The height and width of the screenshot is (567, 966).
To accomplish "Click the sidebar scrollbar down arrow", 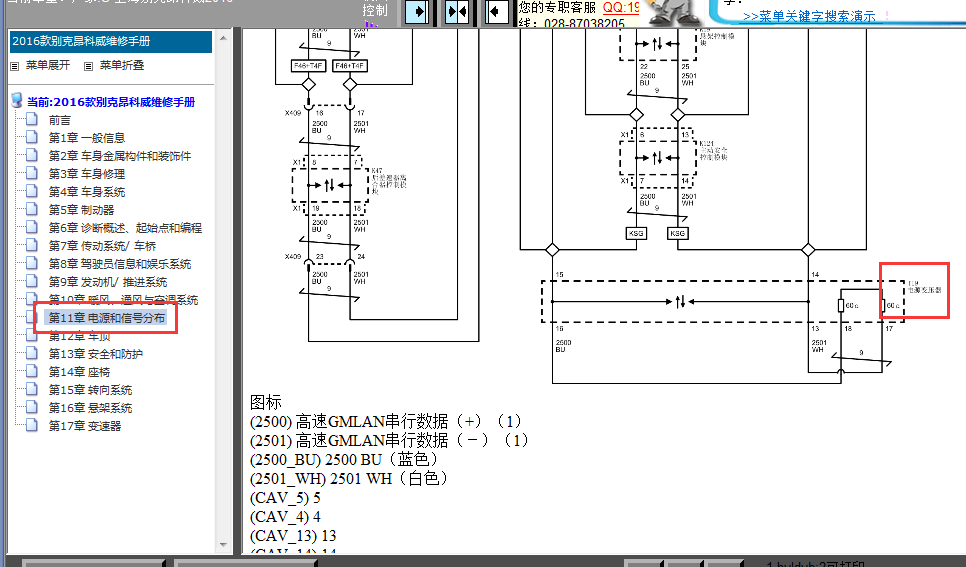I will (224, 545).
